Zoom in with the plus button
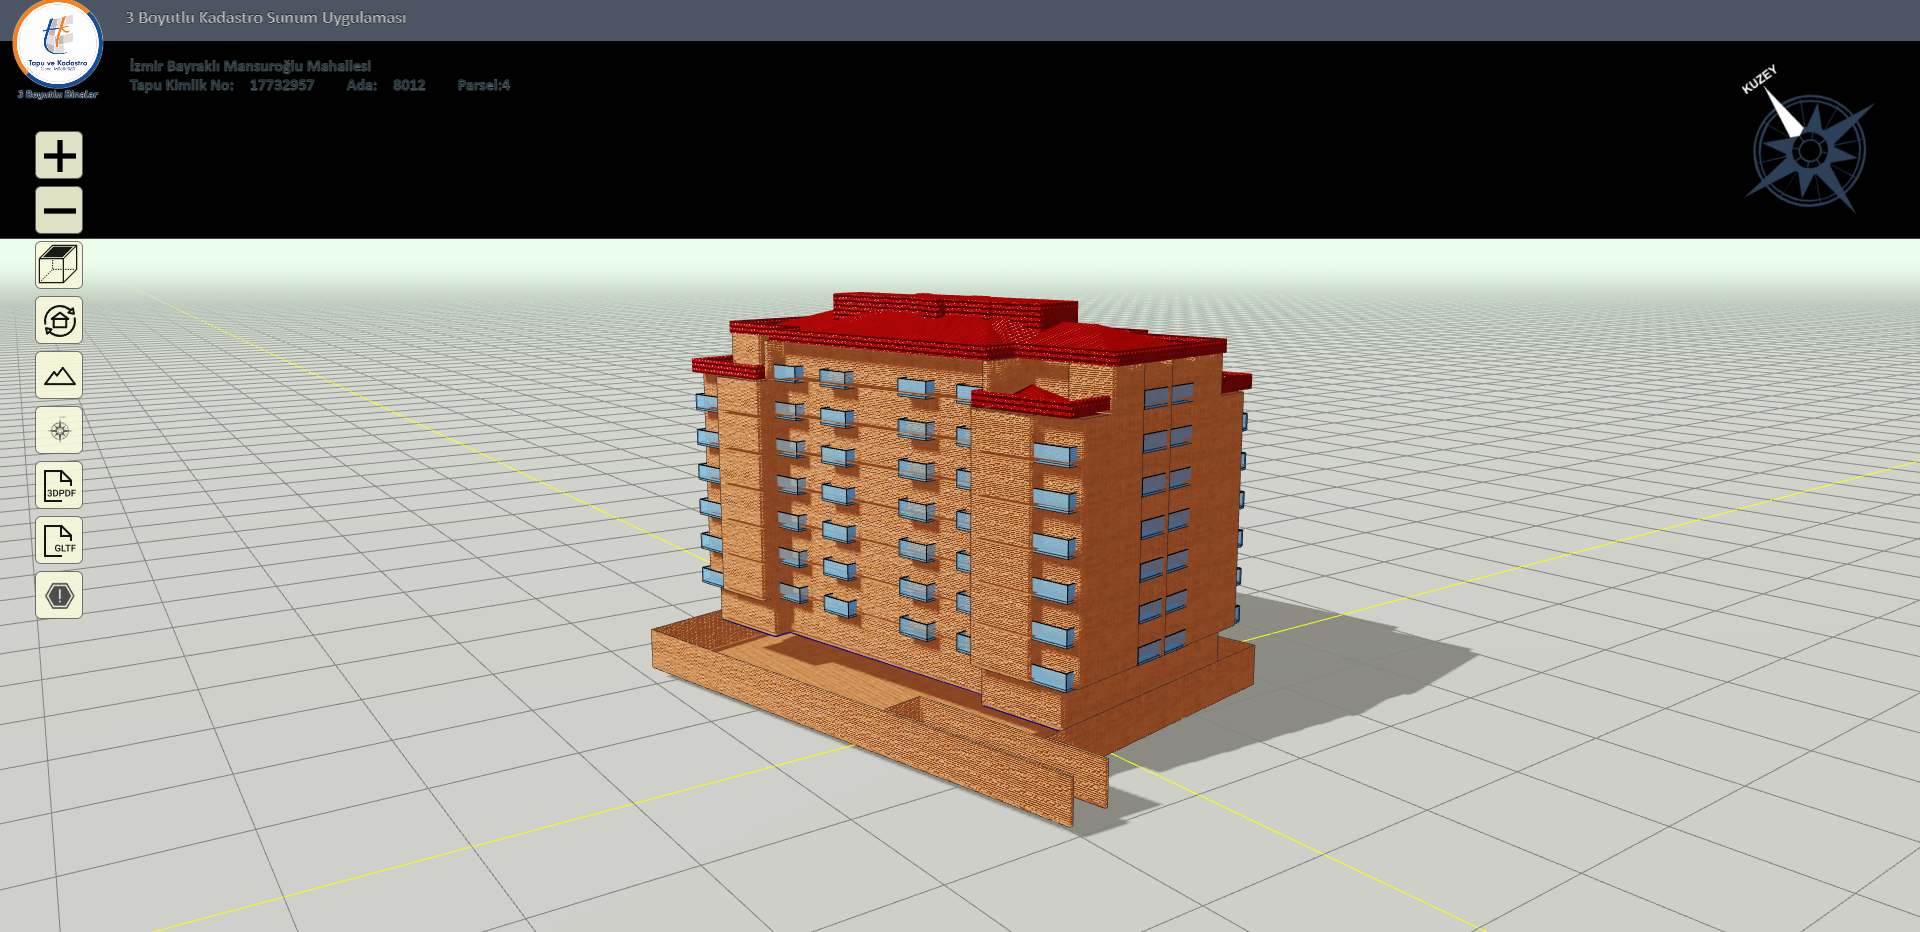1920x932 pixels. 59,156
